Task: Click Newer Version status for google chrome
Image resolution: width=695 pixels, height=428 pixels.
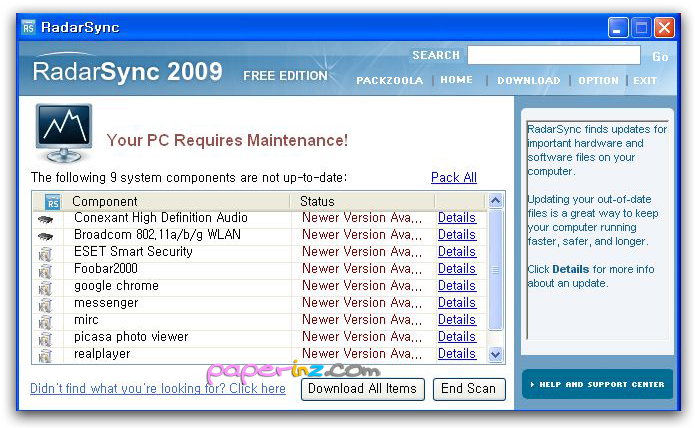Action: (362, 285)
